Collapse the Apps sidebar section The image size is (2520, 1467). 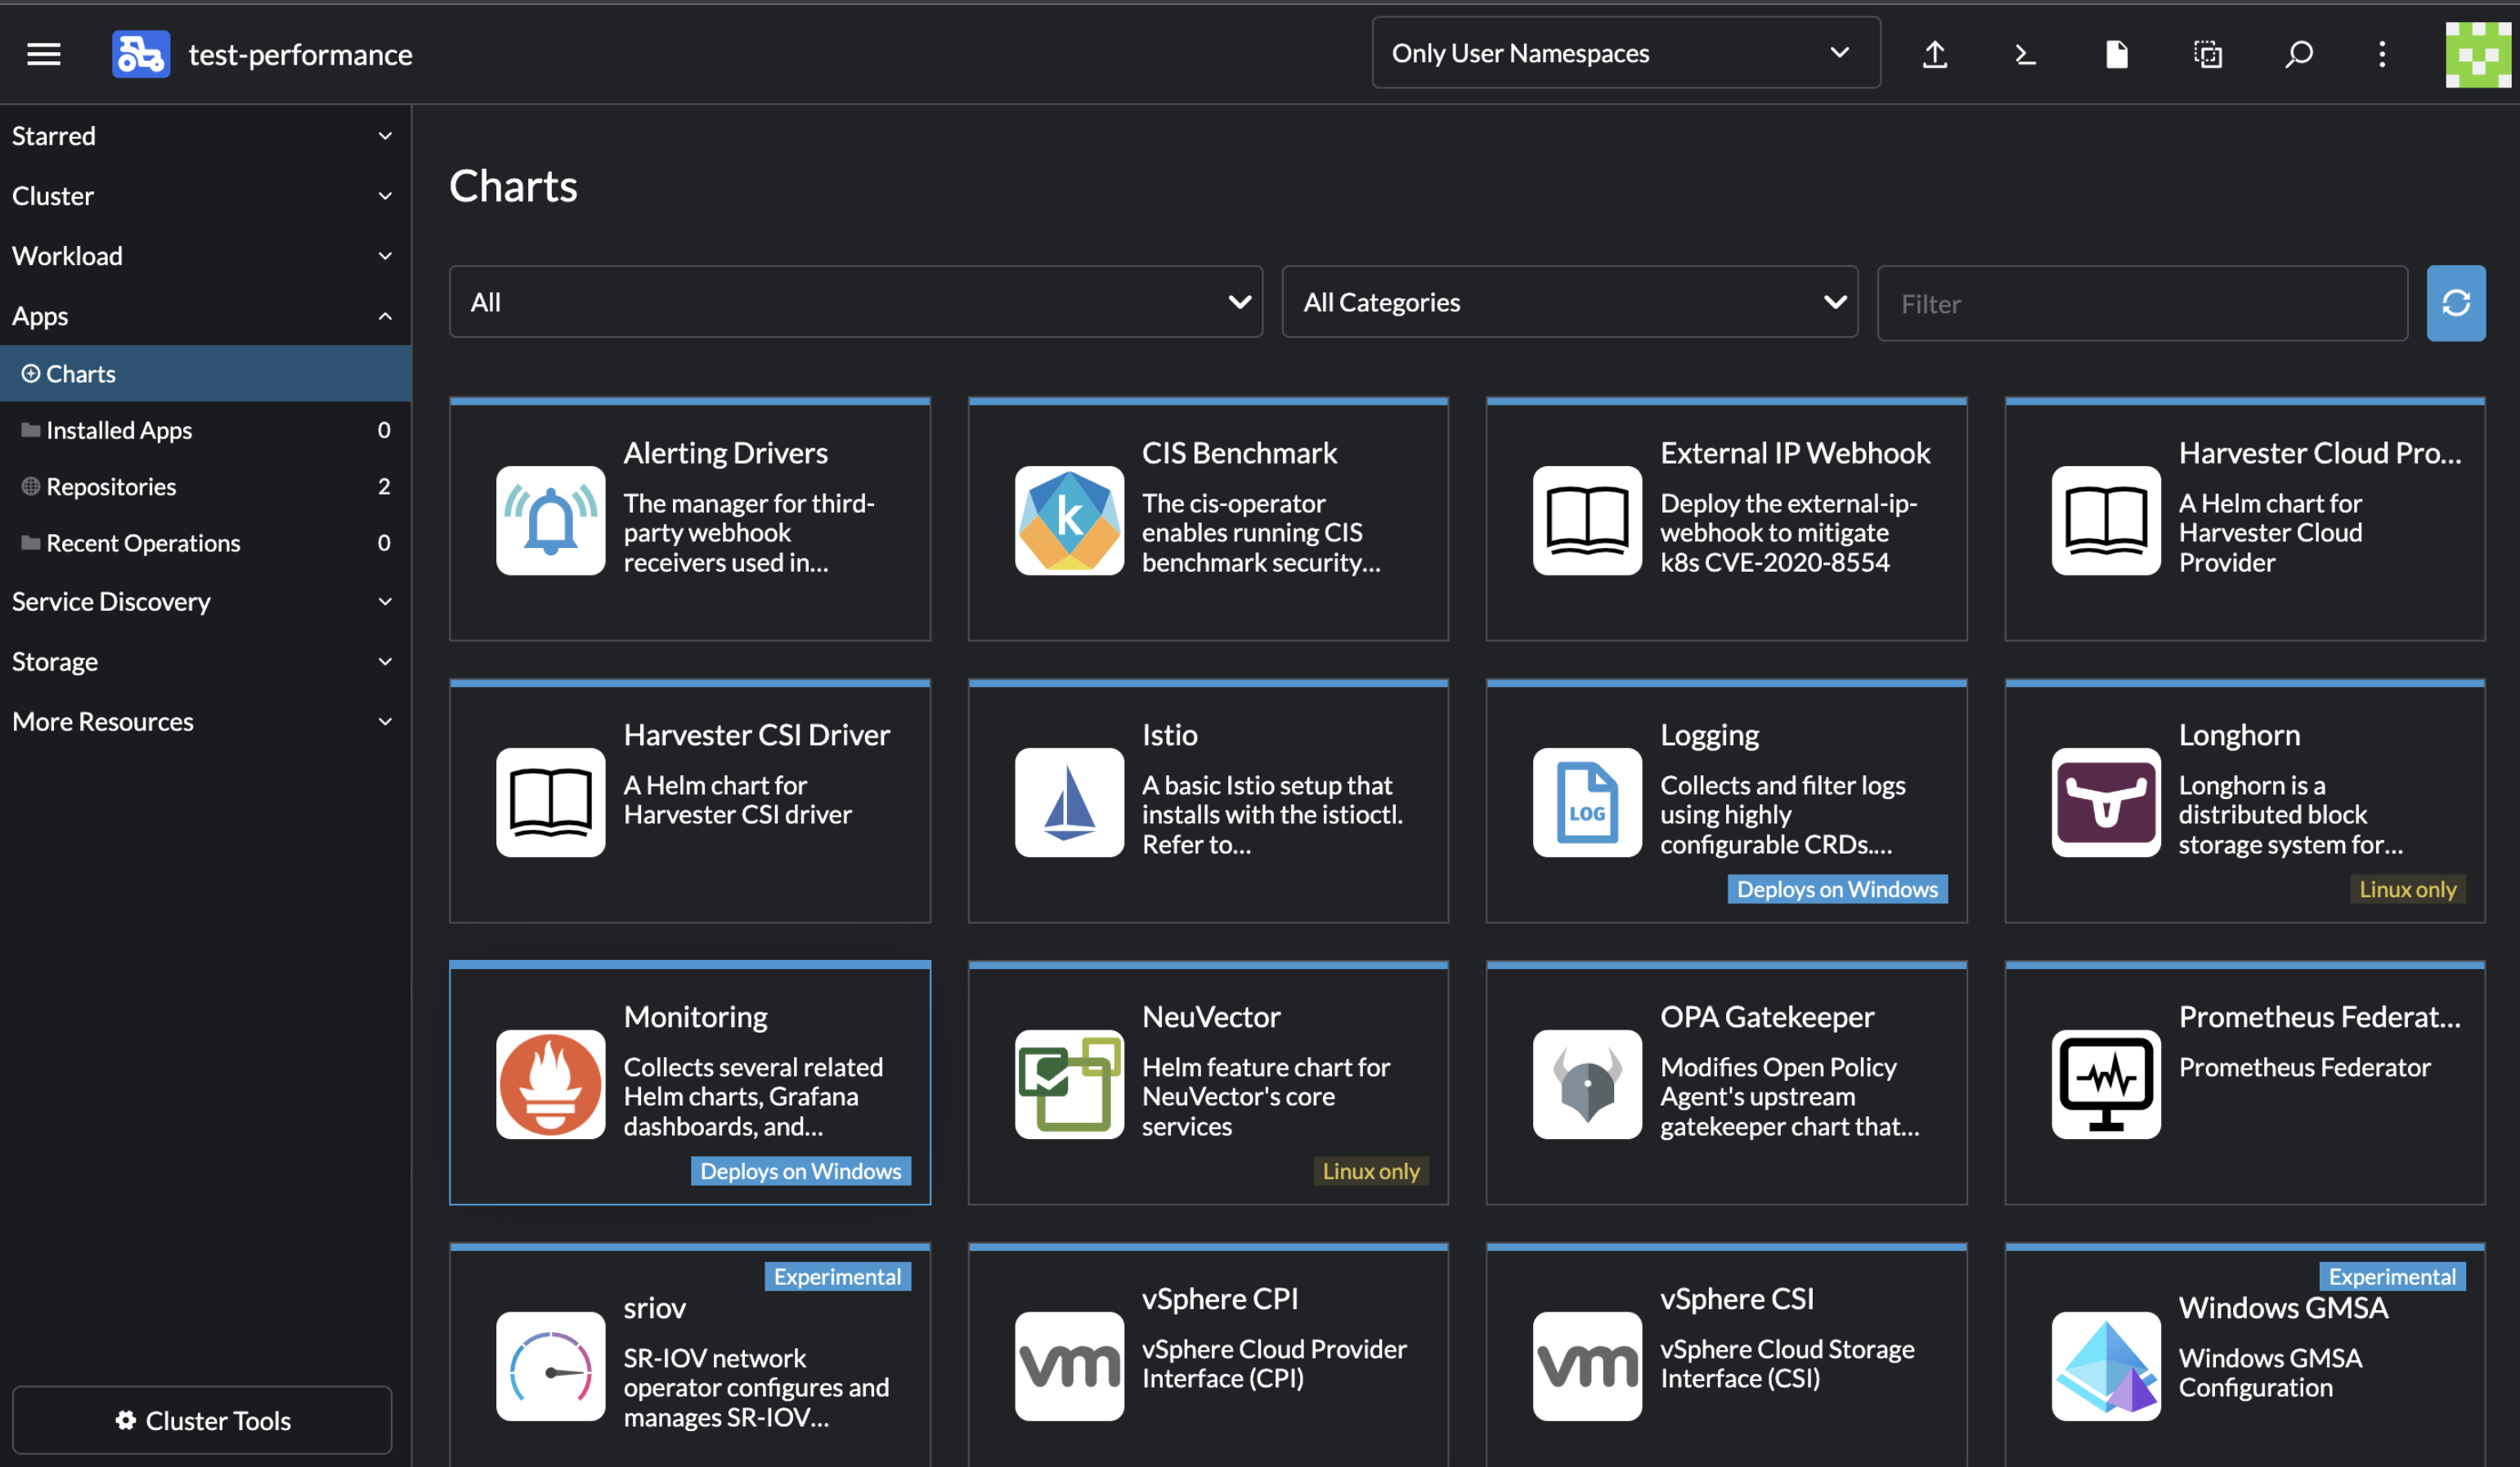[x=205, y=316]
